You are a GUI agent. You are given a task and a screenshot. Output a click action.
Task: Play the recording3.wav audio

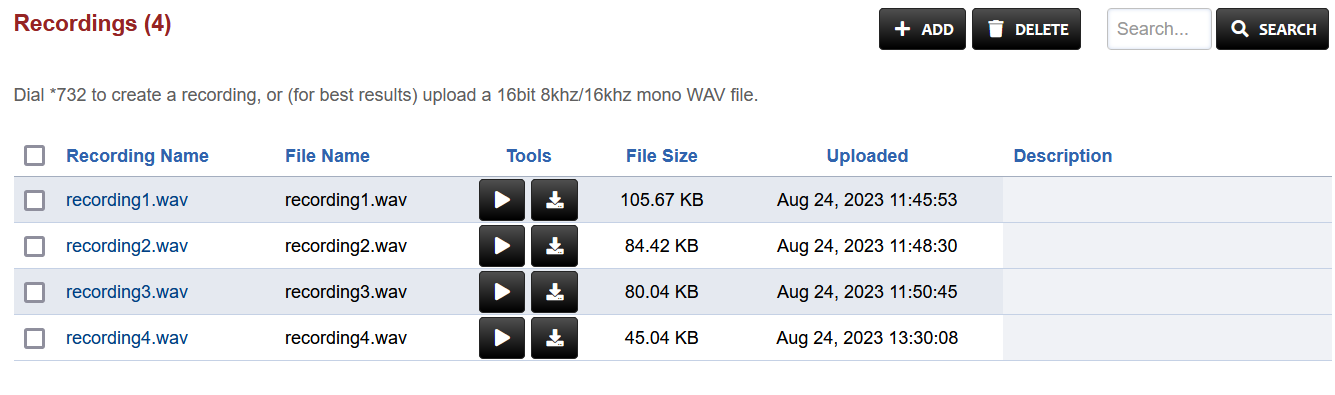(x=502, y=292)
